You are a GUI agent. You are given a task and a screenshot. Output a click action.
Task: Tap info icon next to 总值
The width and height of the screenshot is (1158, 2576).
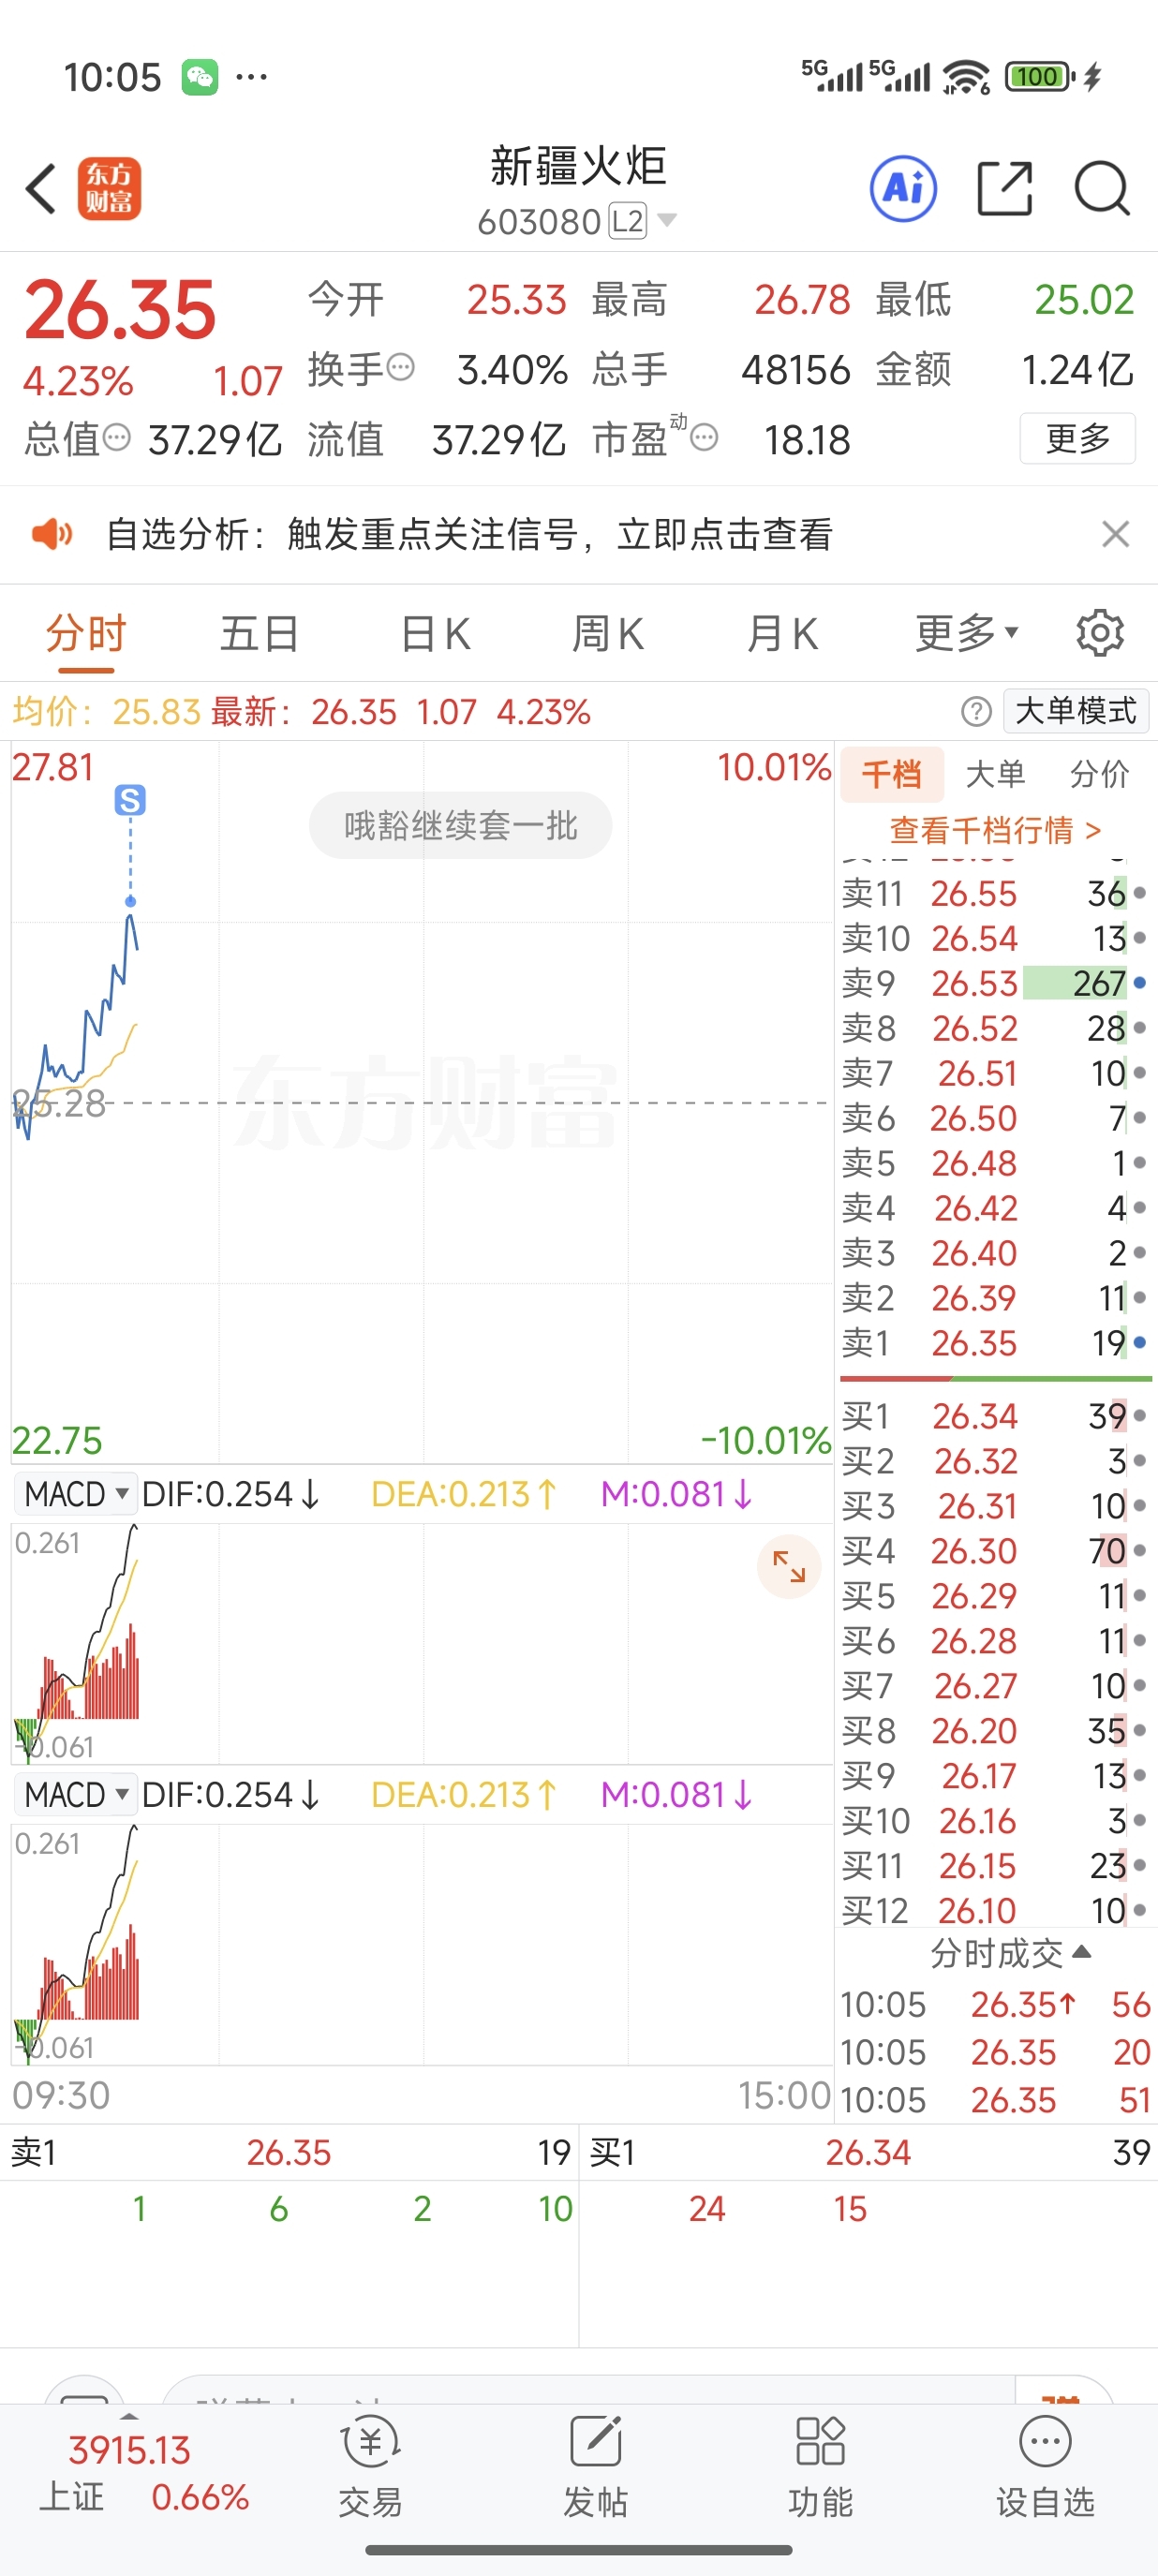[117, 437]
